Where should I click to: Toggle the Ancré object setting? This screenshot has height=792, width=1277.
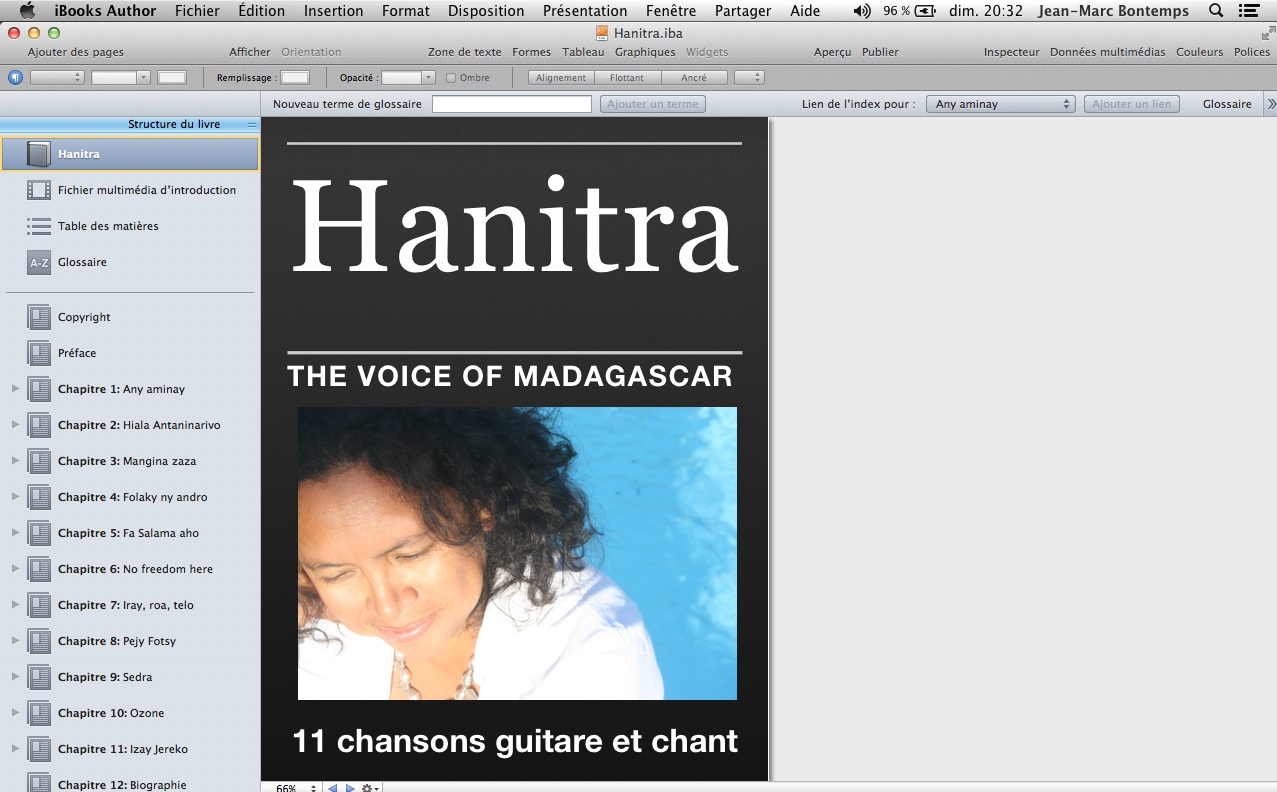(x=694, y=77)
